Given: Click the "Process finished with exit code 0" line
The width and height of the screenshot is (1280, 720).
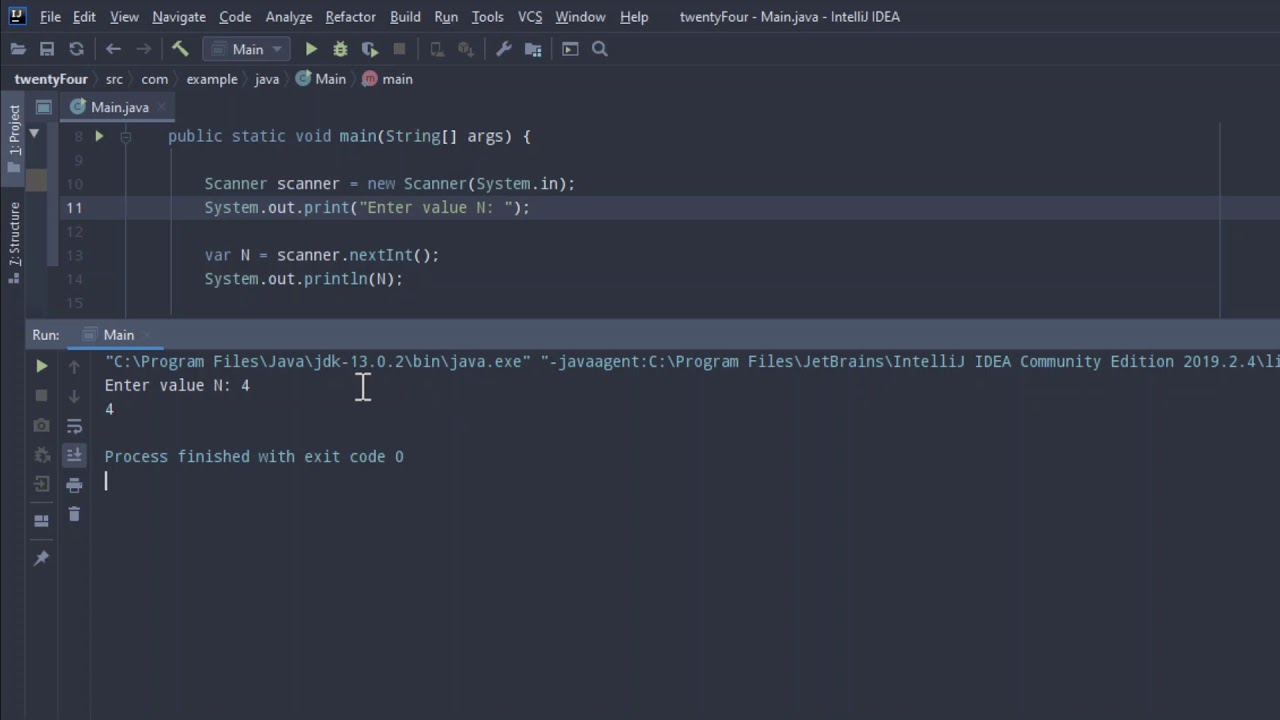Looking at the screenshot, I should pos(254,457).
